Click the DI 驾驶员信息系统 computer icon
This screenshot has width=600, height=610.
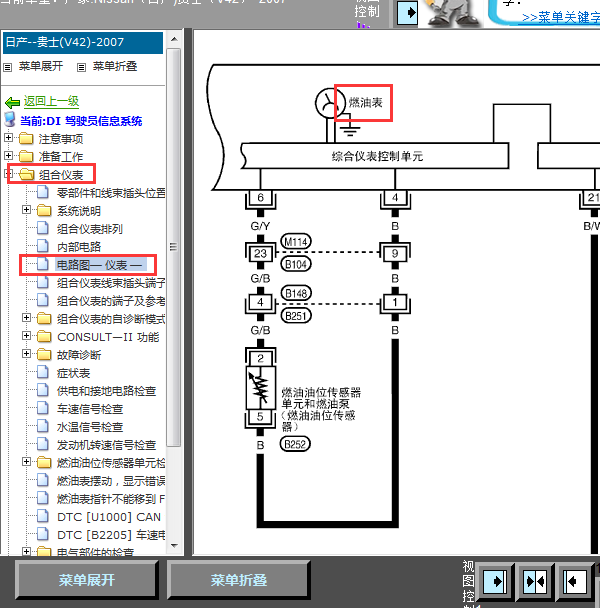(11, 121)
